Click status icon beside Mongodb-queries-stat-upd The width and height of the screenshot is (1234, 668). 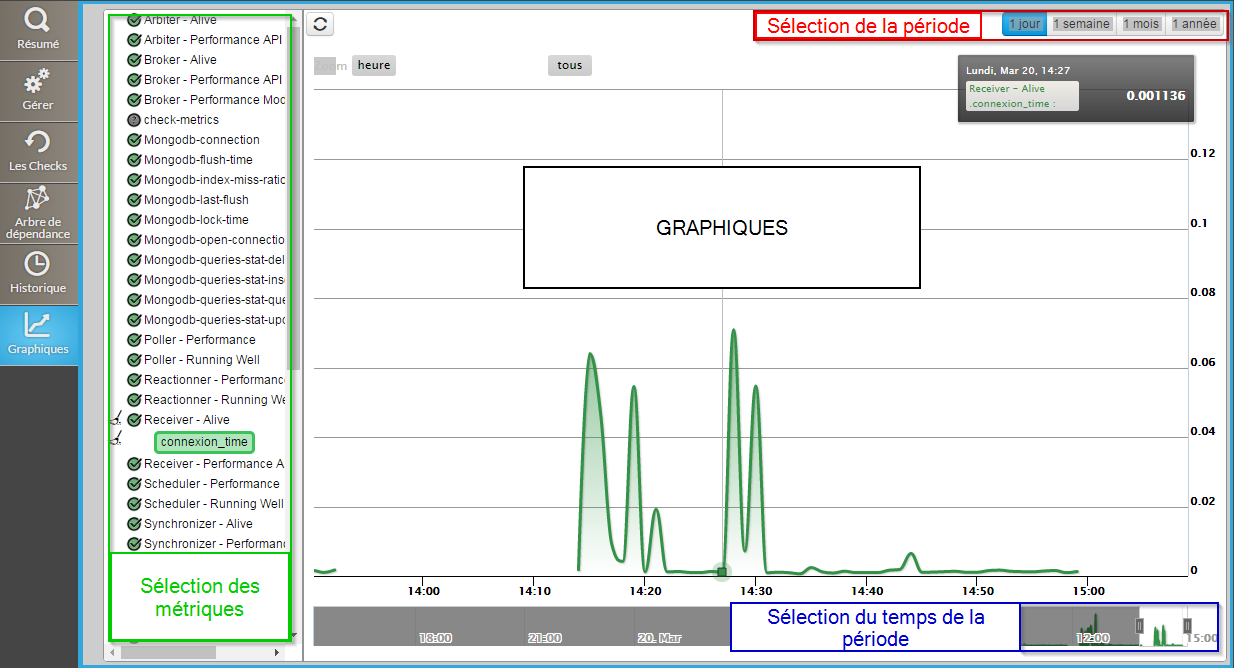134,320
